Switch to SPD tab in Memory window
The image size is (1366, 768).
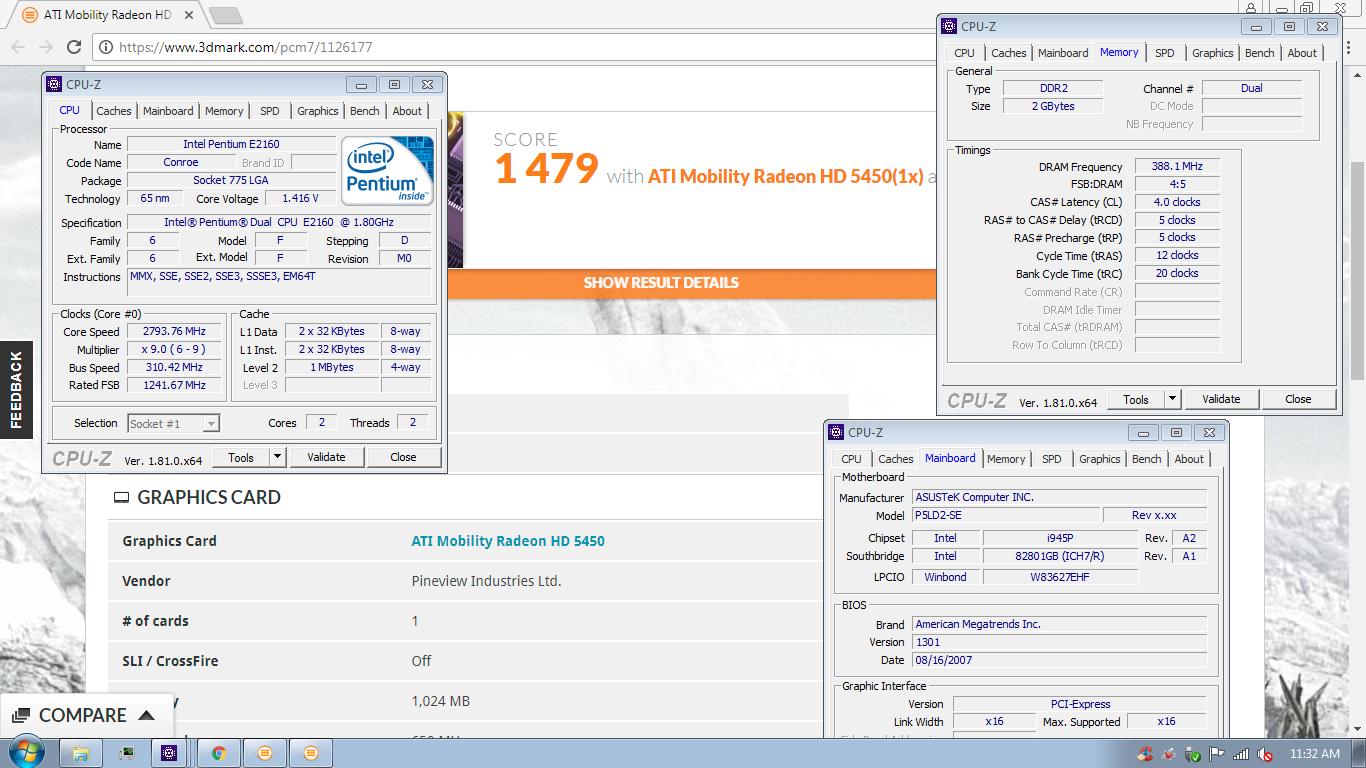pos(1165,53)
